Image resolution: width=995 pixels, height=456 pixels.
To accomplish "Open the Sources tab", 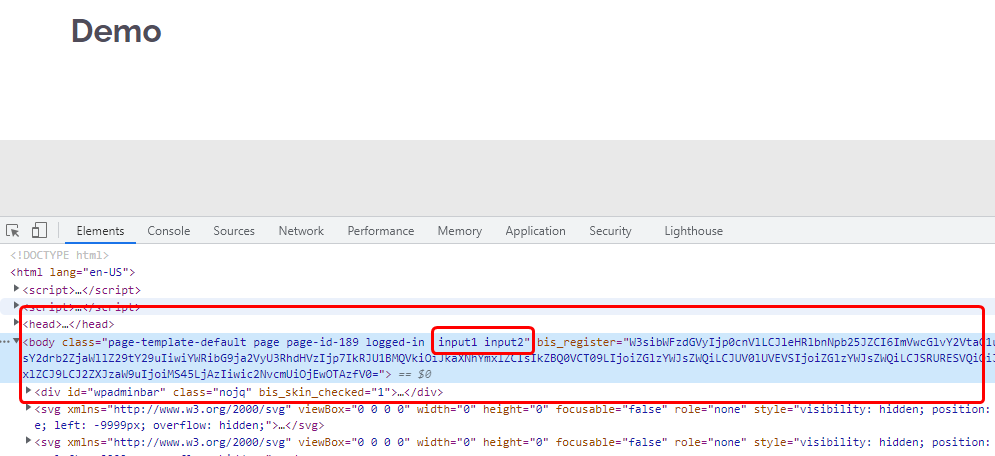I will pos(234,231).
